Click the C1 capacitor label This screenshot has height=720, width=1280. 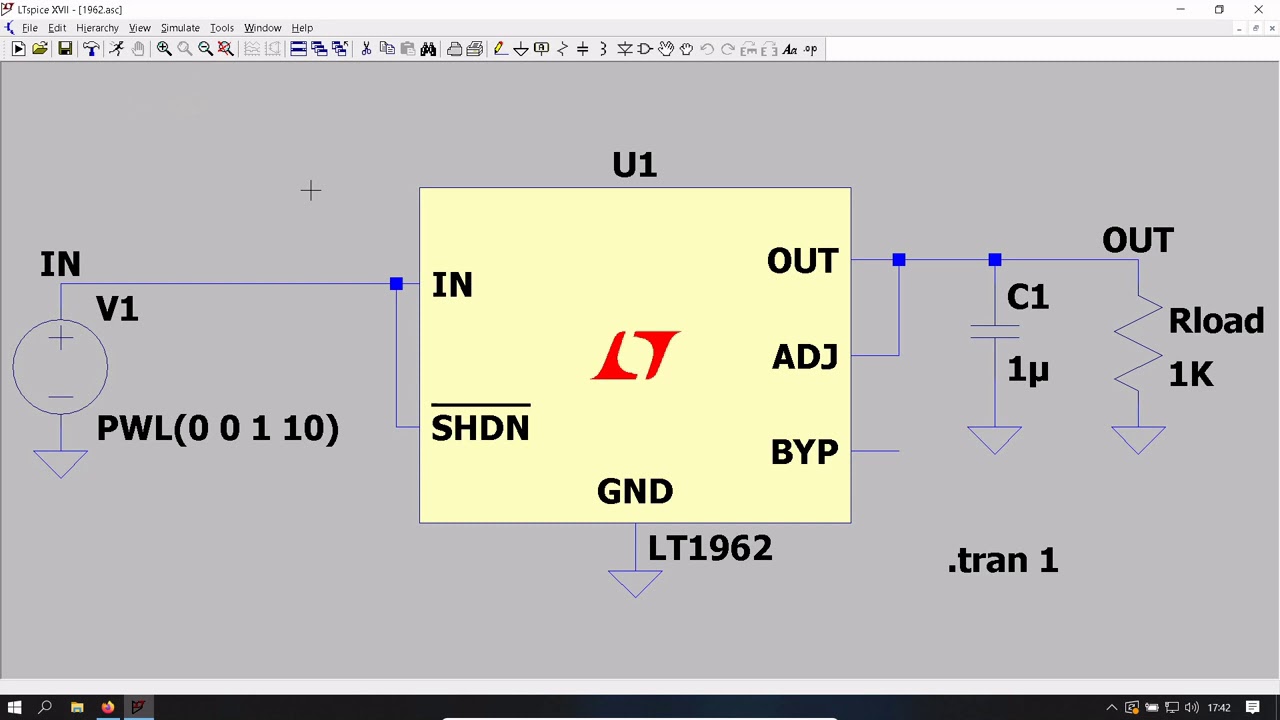(x=1028, y=297)
